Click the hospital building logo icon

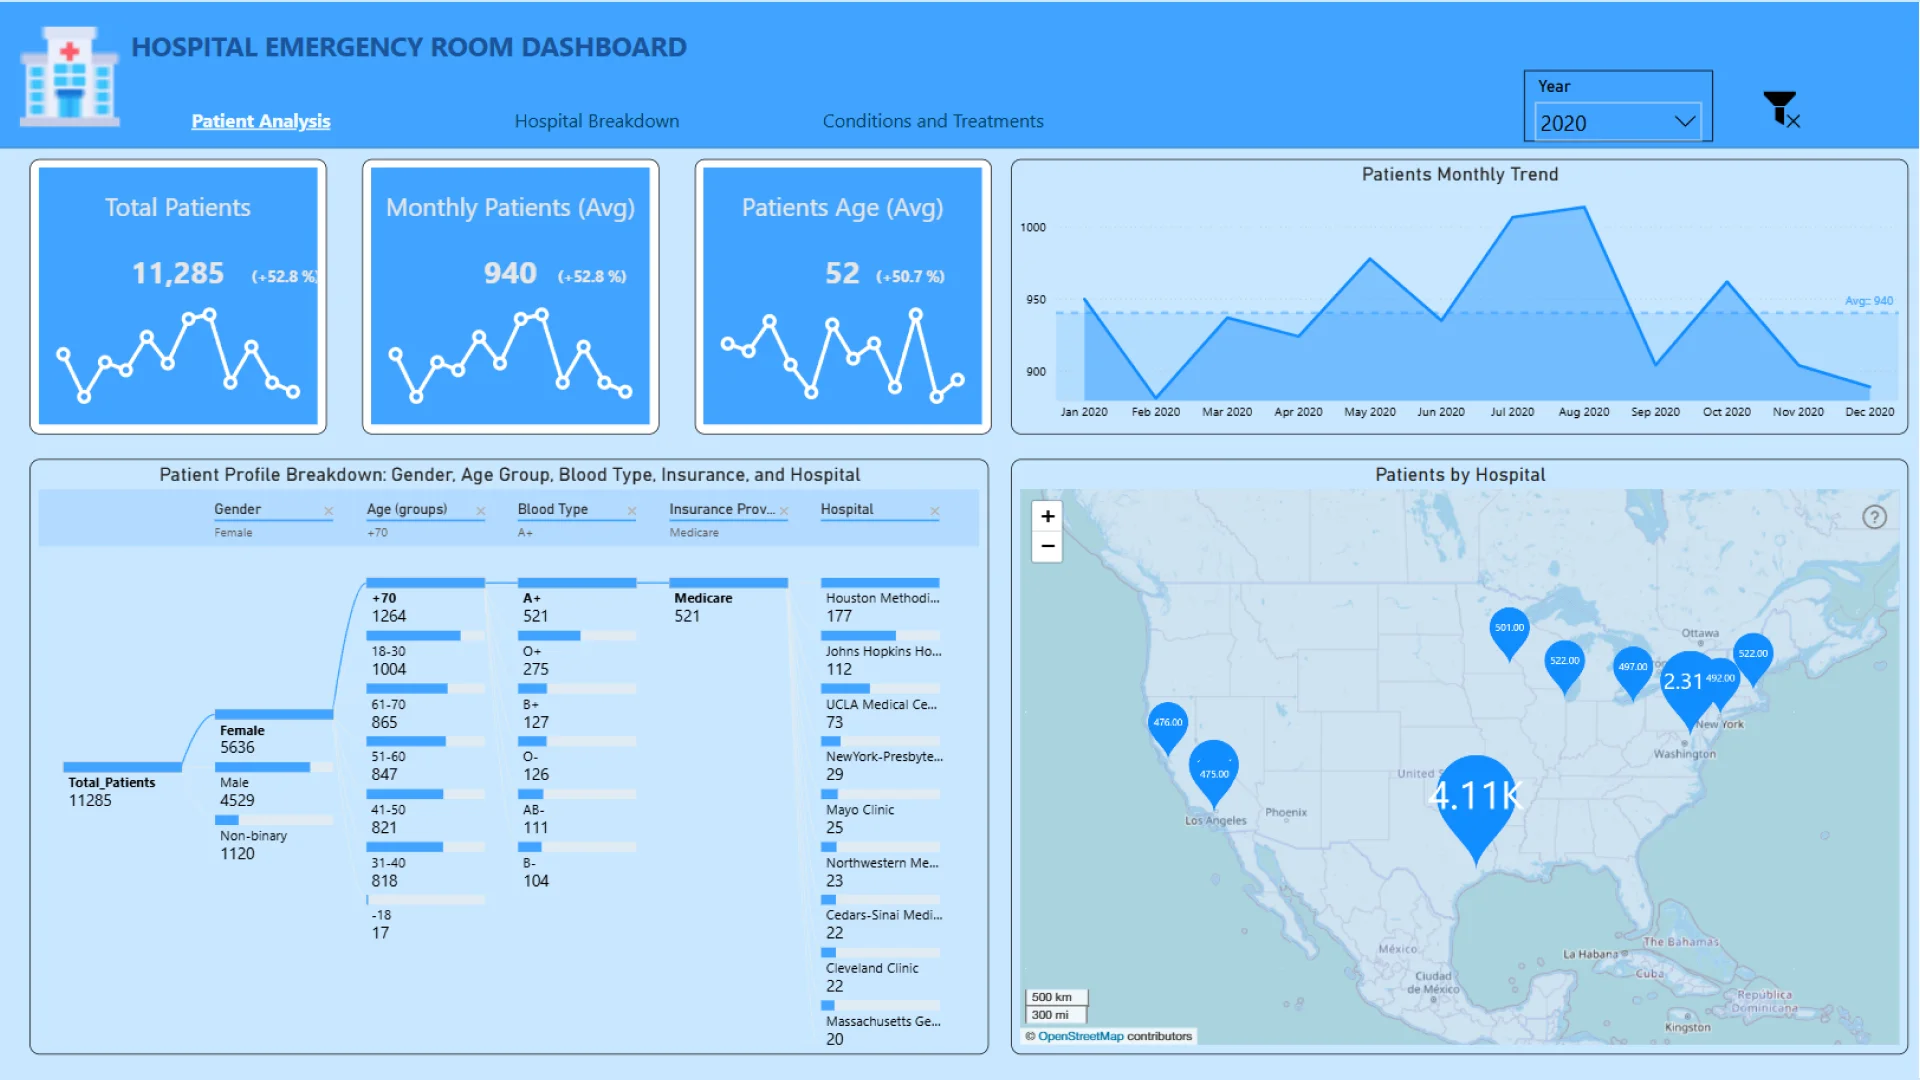point(69,78)
